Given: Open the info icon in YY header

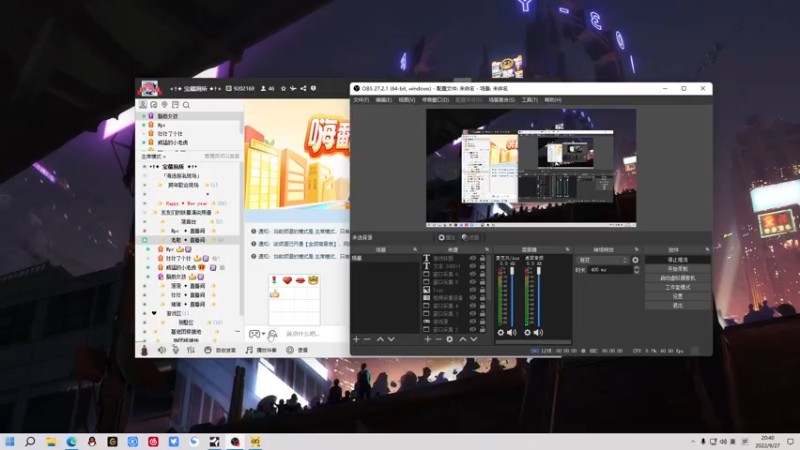Looking at the screenshot, I should pyautogui.click(x=313, y=88).
